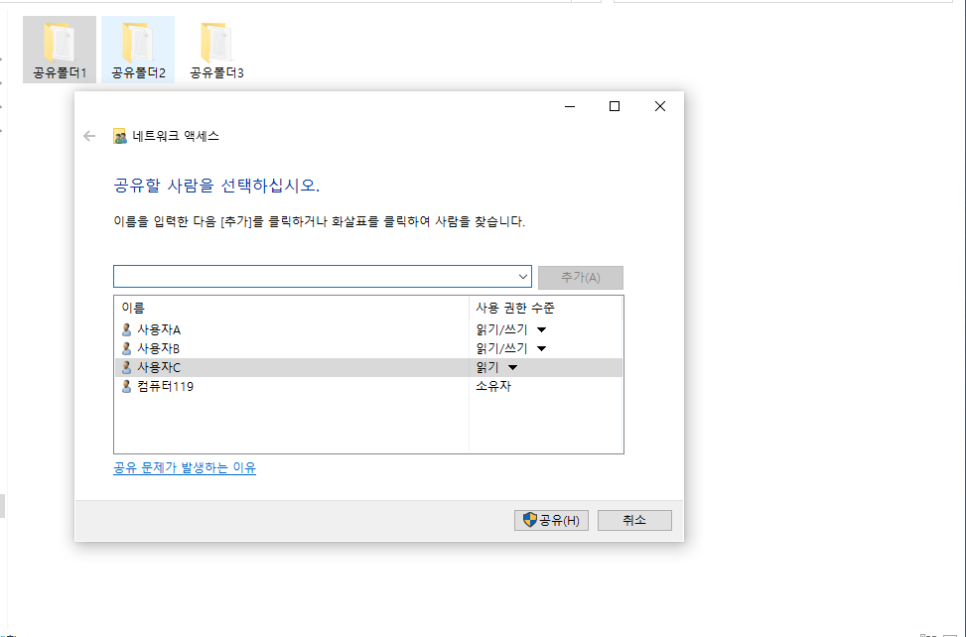The width and height of the screenshot is (966, 637).
Task: Click the back arrow in the 네트워크 액세스 dialog
Action: tap(89, 136)
